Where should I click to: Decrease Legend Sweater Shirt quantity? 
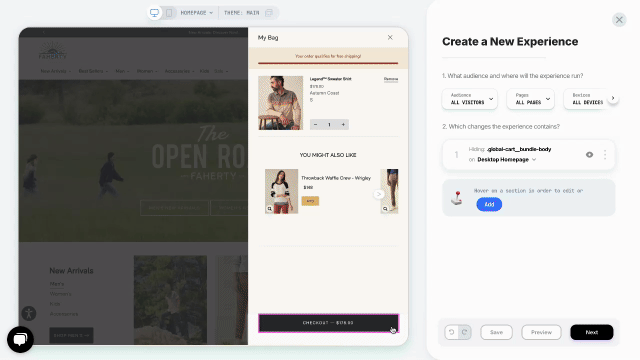click(x=316, y=124)
